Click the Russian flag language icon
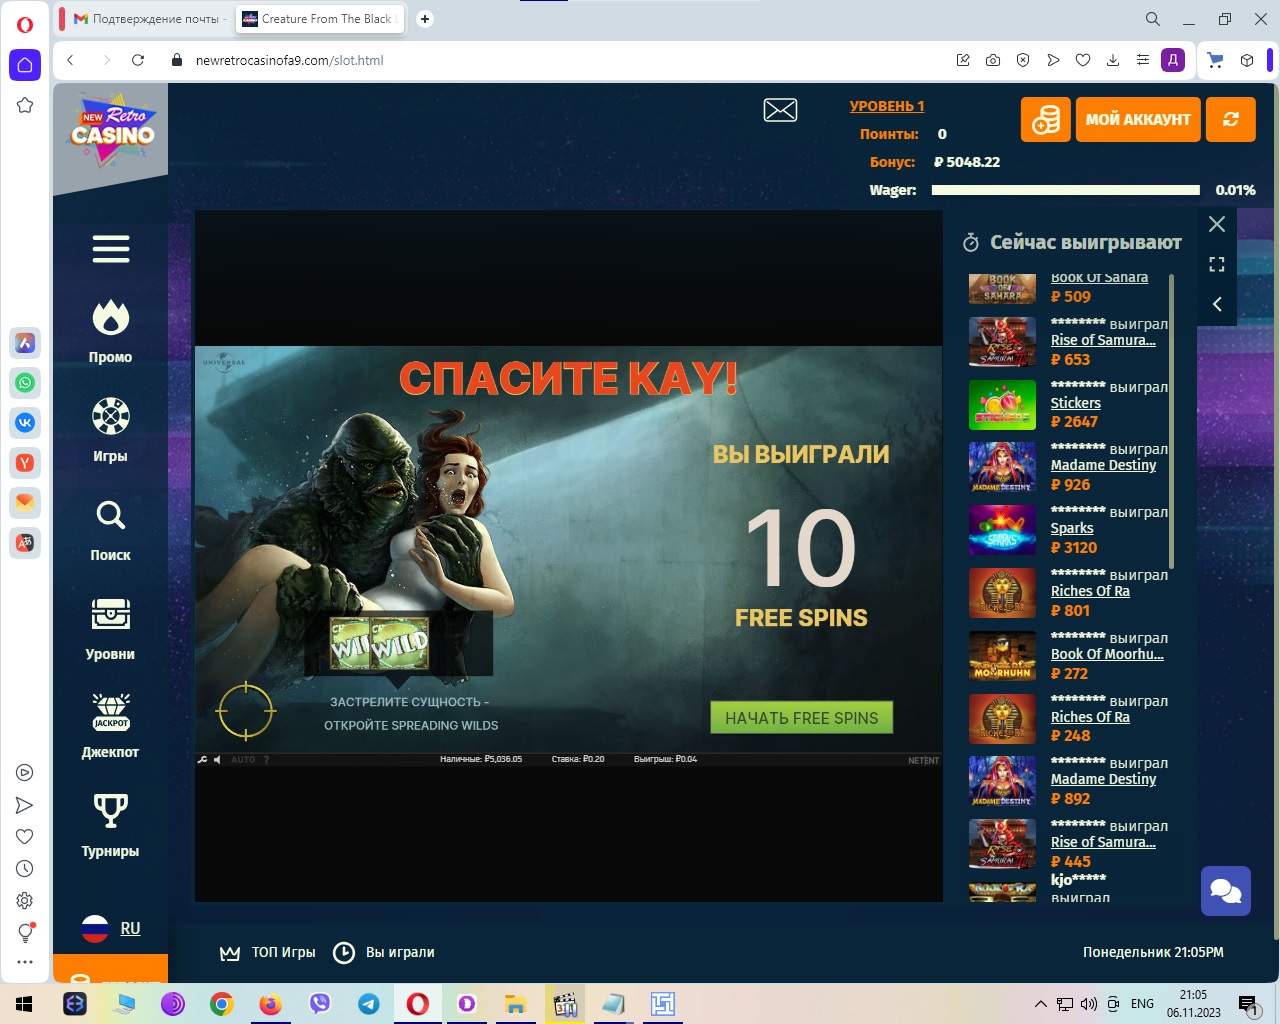 pos(95,929)
